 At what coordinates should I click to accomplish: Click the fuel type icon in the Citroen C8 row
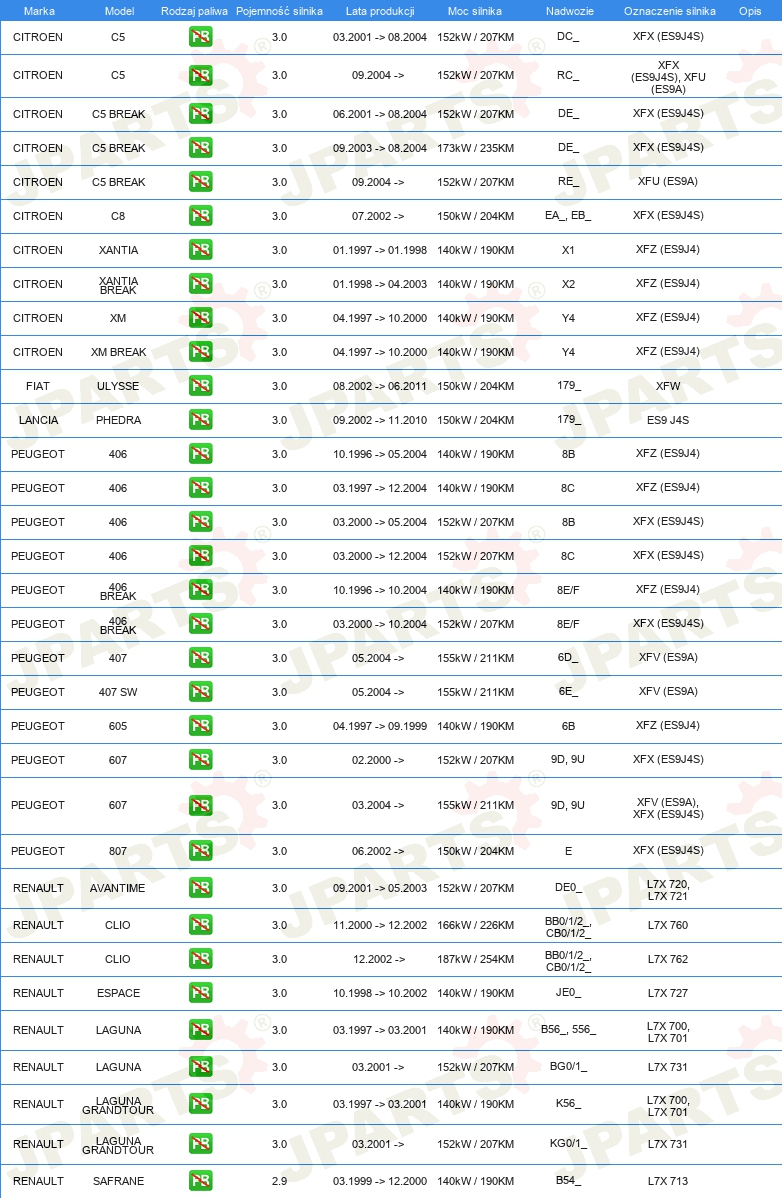[201, 215]
